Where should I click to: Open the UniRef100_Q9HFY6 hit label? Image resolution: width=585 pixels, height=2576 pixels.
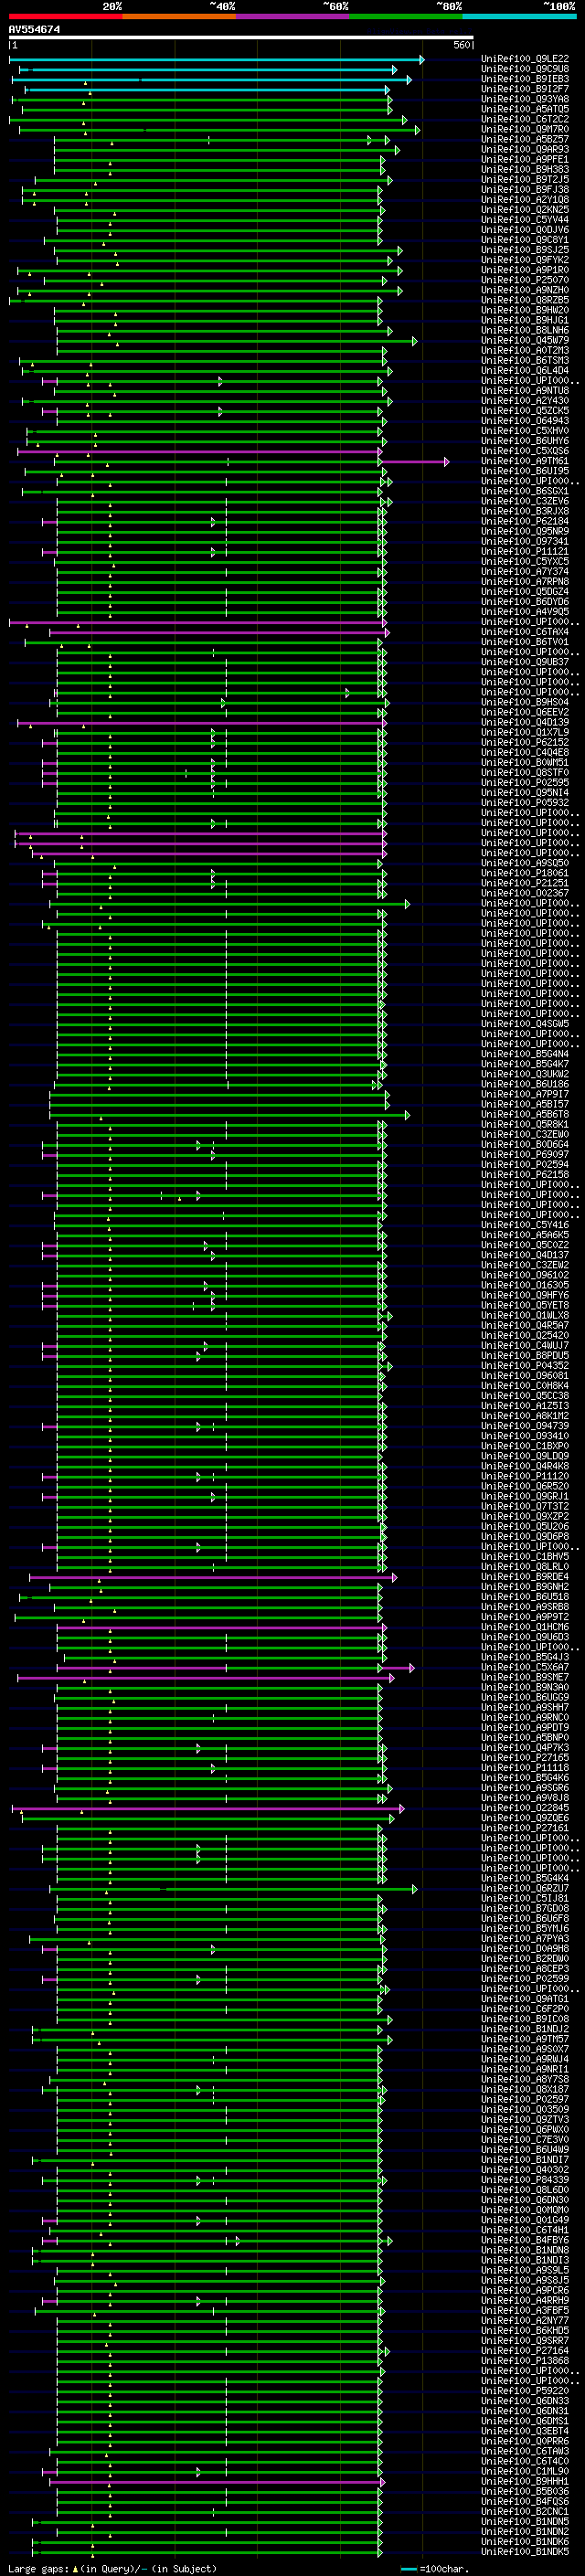(x=525, y=1295)
